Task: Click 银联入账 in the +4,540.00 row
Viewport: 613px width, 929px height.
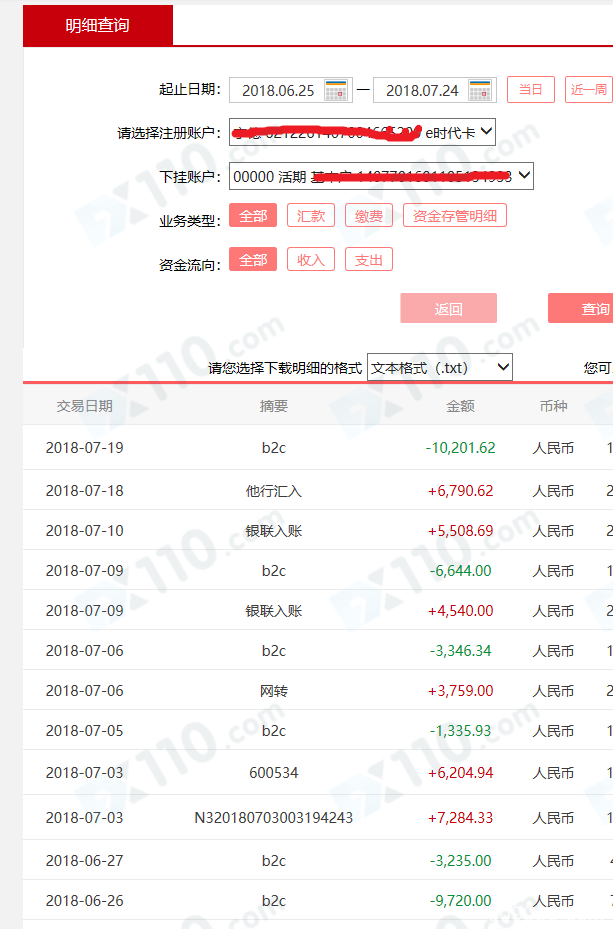Action: click(274, 610)
